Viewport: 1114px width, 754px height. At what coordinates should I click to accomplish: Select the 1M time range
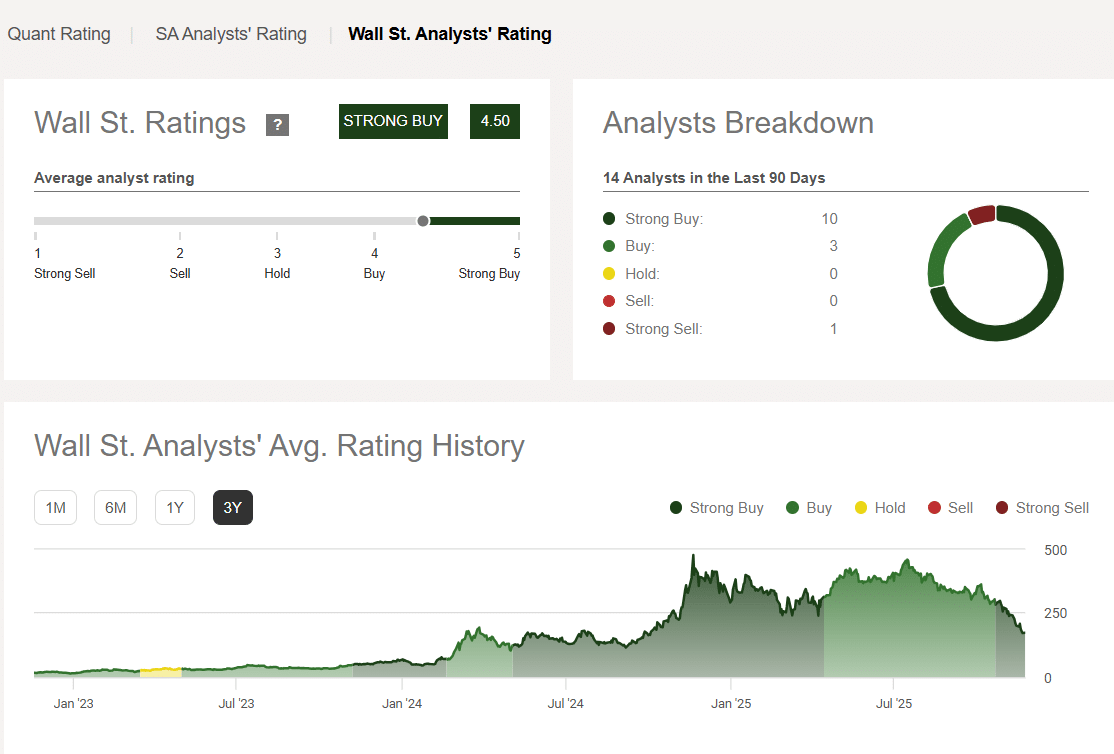pos(56,508)
